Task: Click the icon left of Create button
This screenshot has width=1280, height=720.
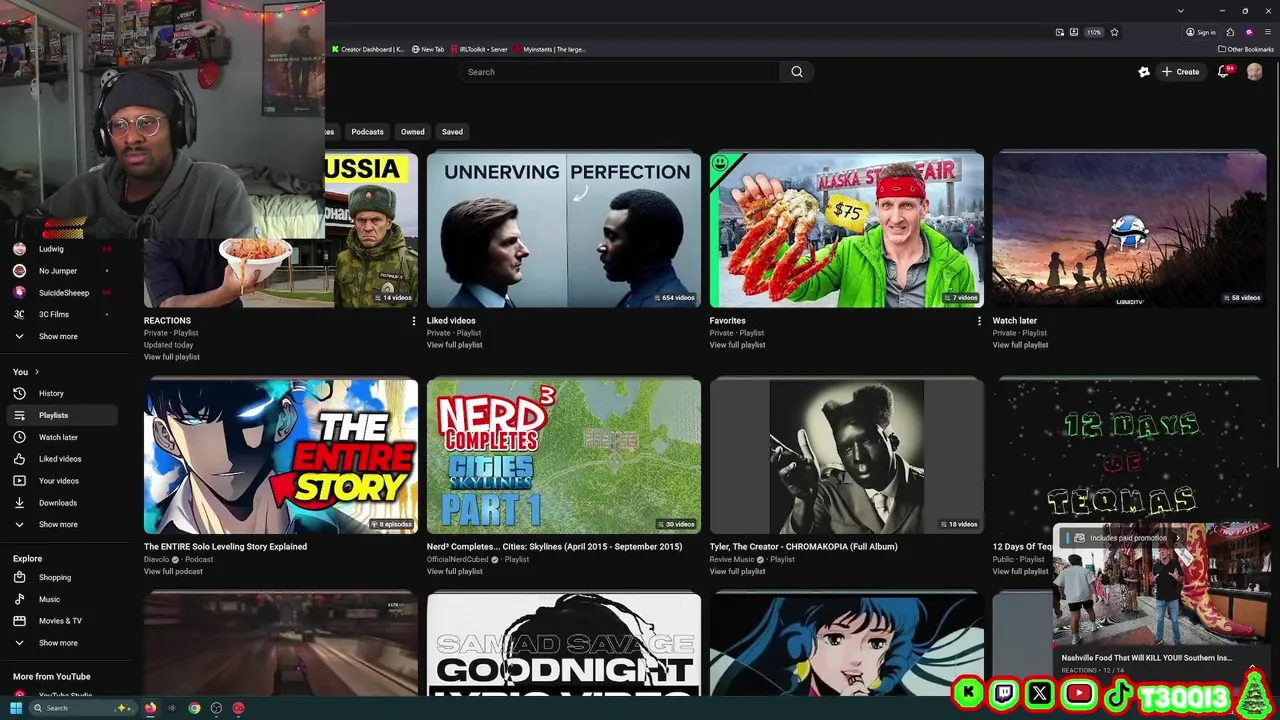Action: 1144,72
